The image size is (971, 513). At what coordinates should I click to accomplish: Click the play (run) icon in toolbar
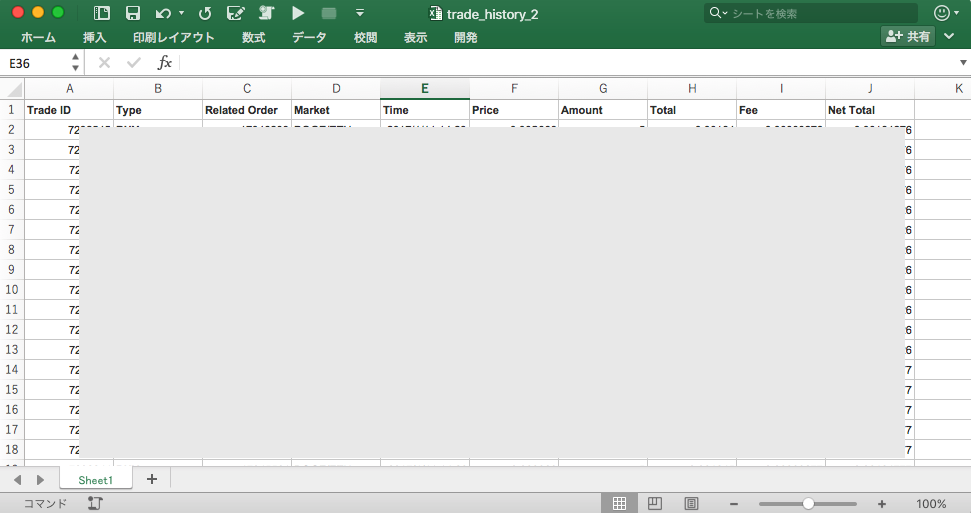(298, 13)
